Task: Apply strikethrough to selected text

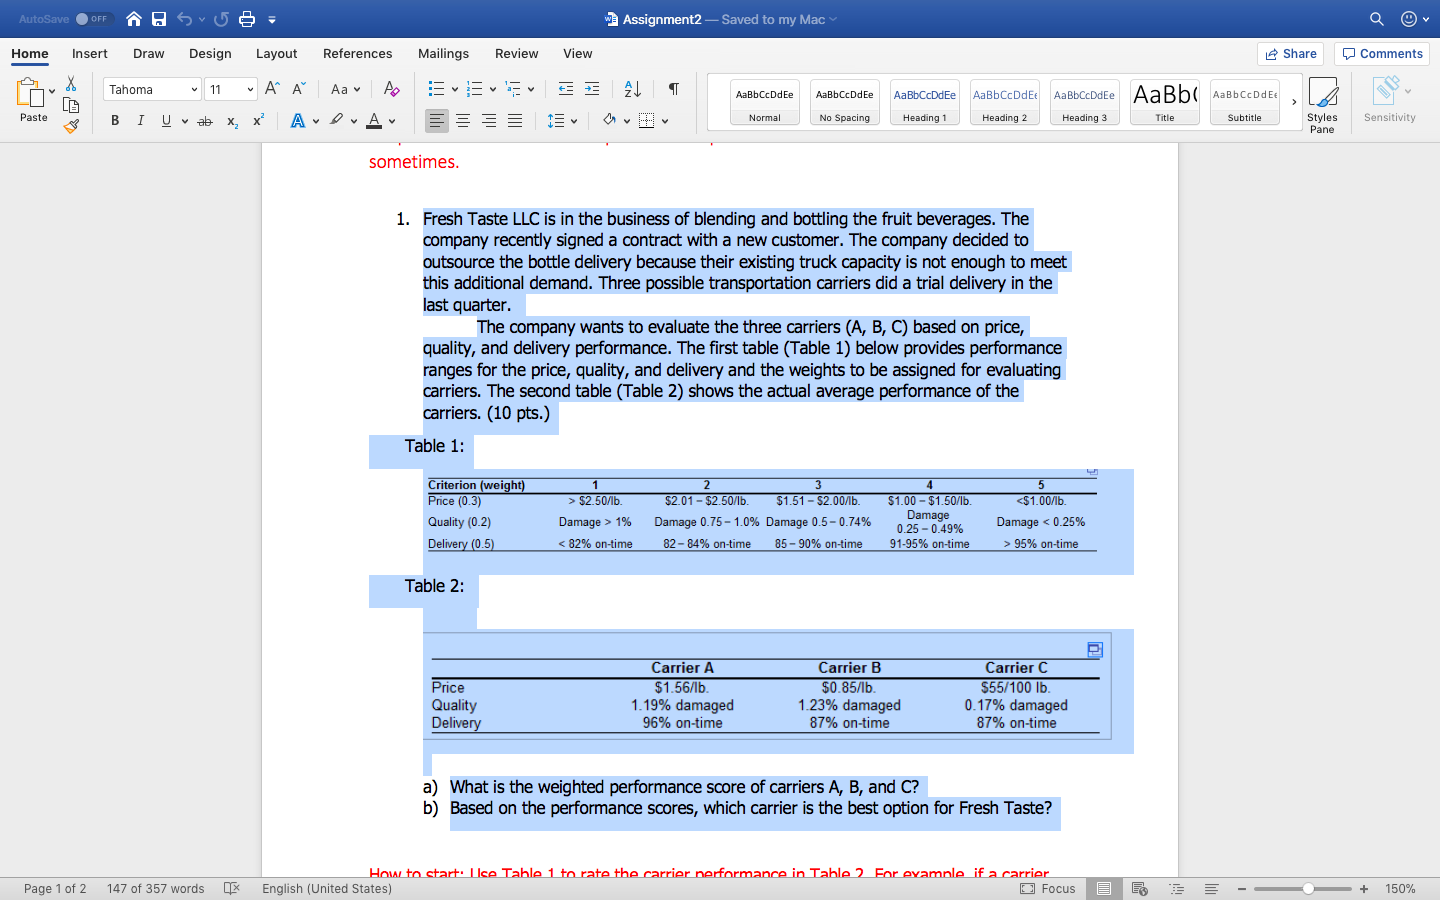Action: point(204,119)
